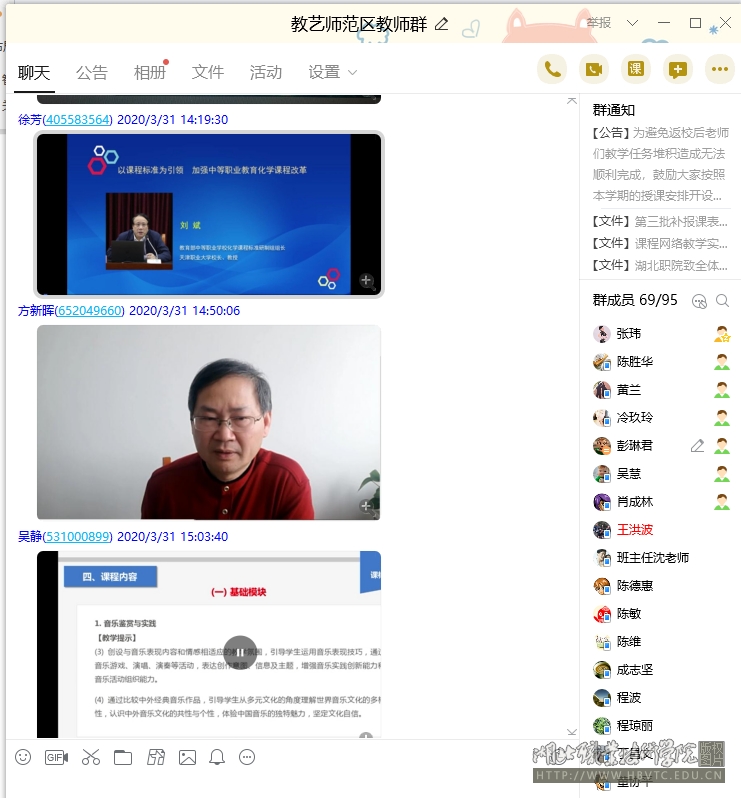Viewport: 741px width, 798px height.
Task: Open the dropdown chevron beside 举报
Action: 632,23
